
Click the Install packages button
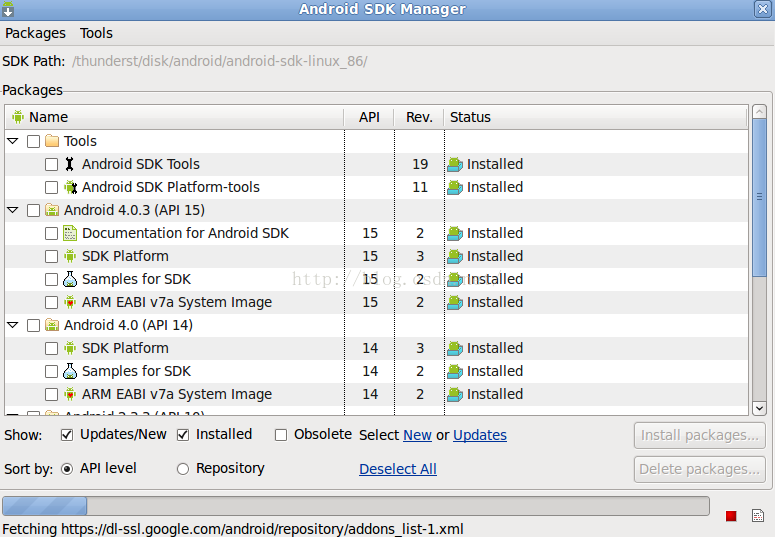699,435
